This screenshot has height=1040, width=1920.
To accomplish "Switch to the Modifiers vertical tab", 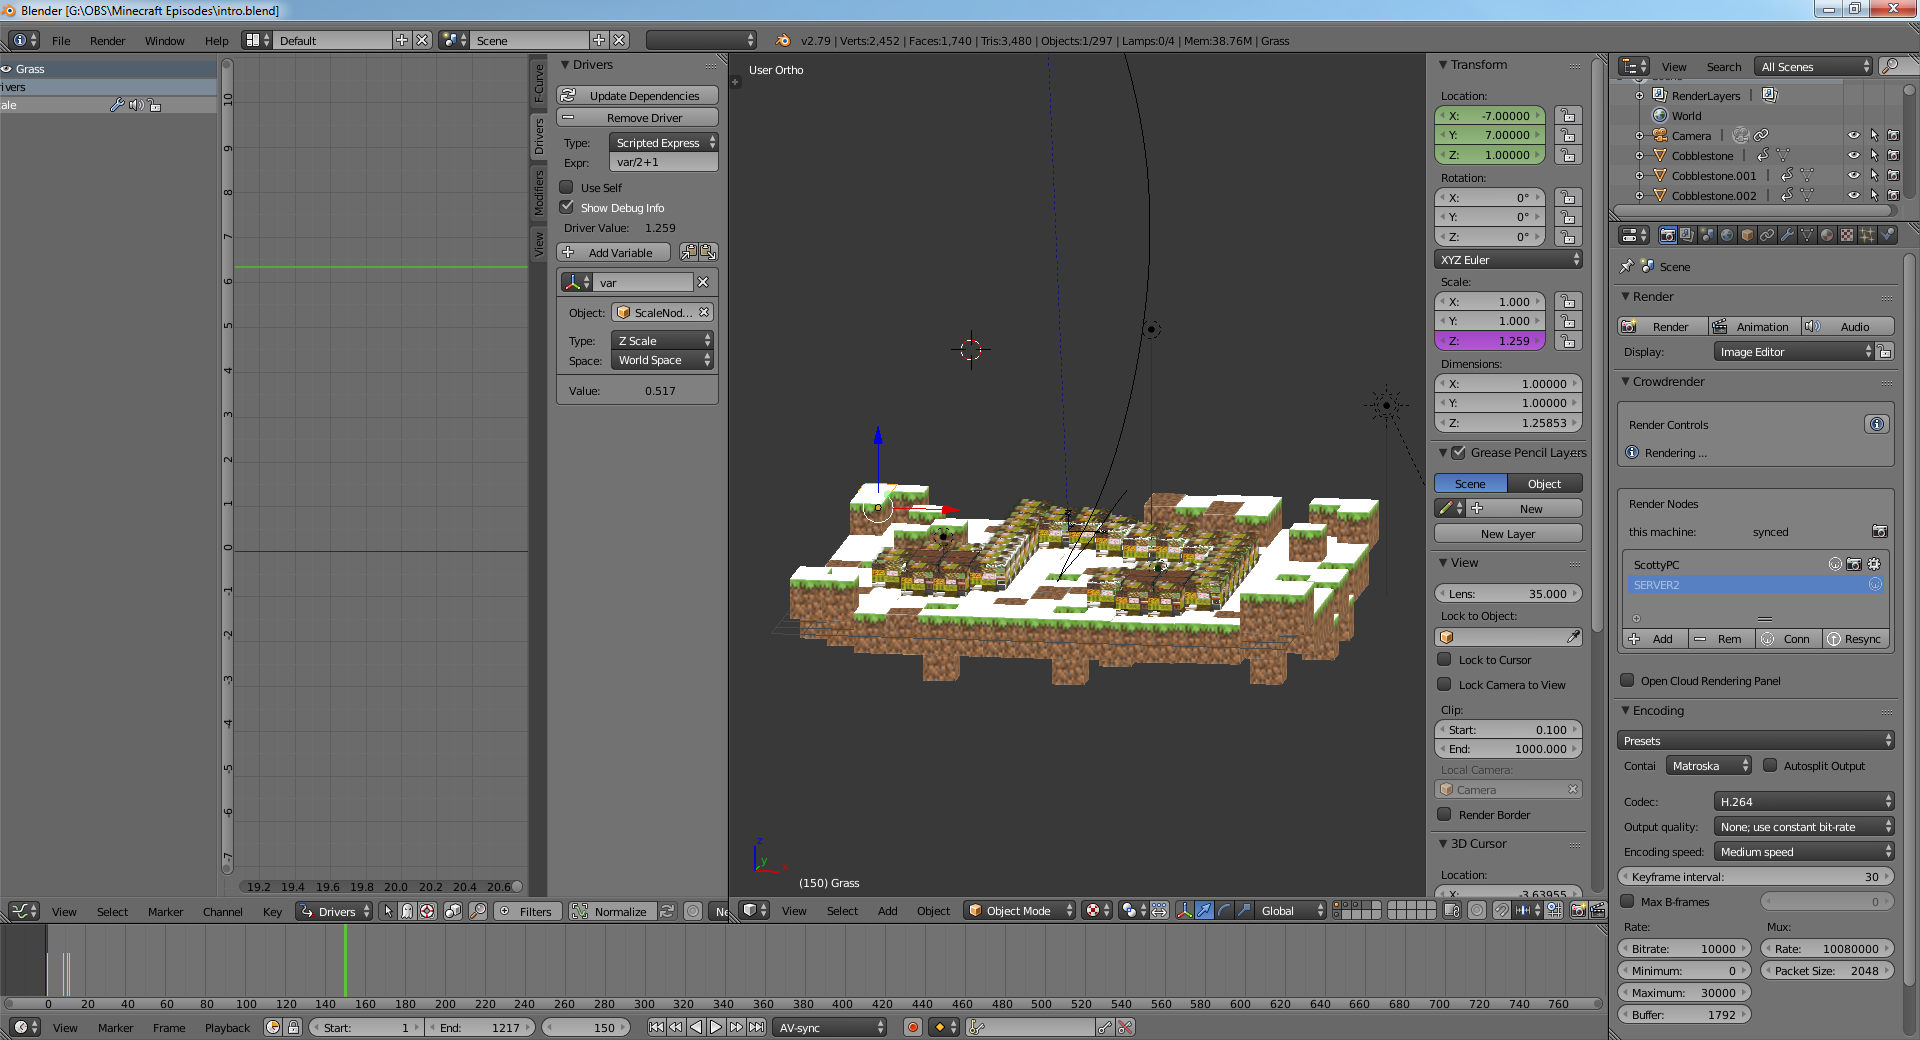I will [538, 193].
